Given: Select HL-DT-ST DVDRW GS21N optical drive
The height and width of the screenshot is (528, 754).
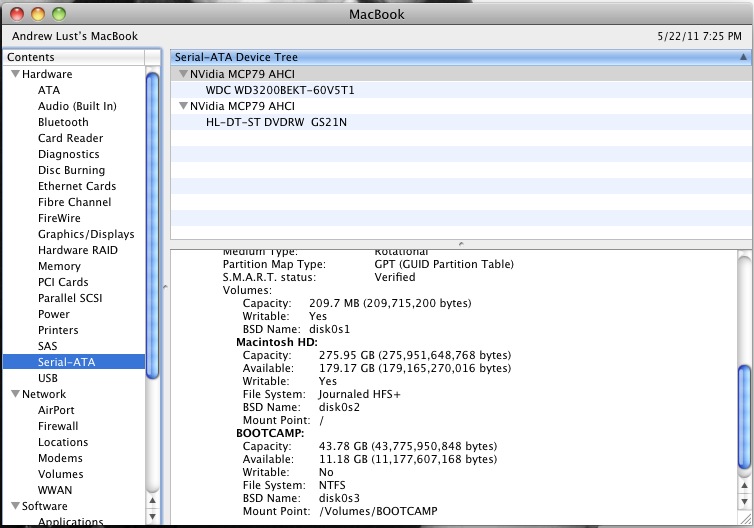Looking at the screenshot, I should (x=276, y=122).
